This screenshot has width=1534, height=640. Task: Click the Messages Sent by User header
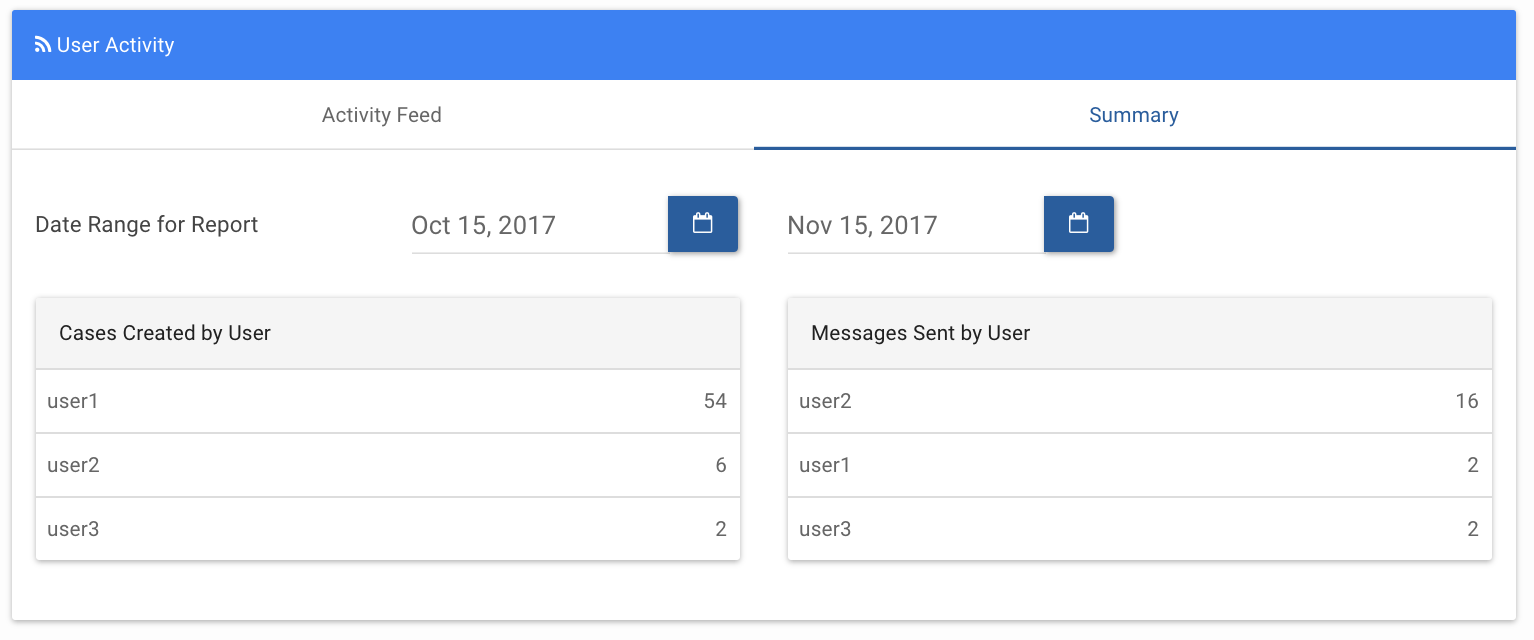(x=920, y=333)
